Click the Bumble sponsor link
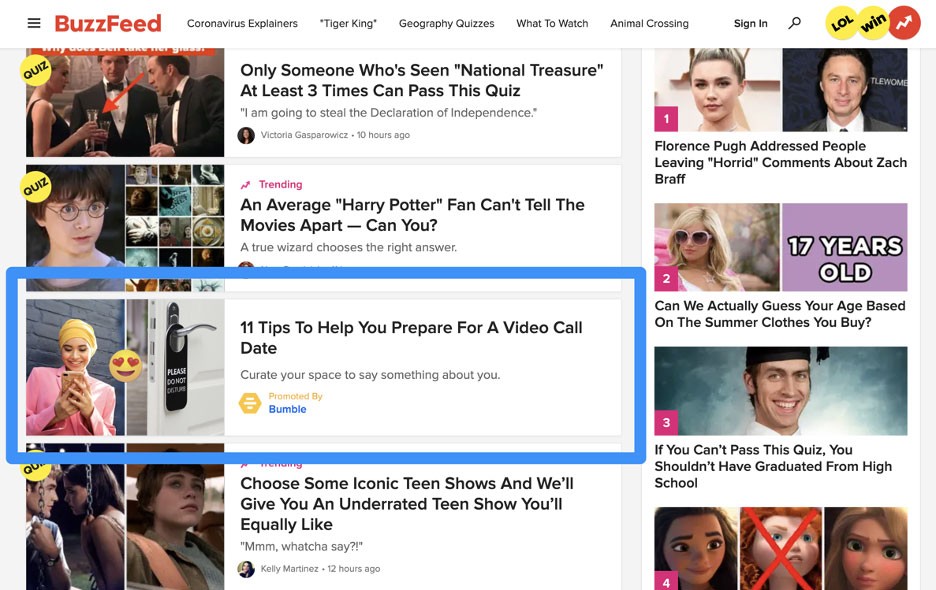This screenshot has height=590, width=936. [x=287, y=409]
